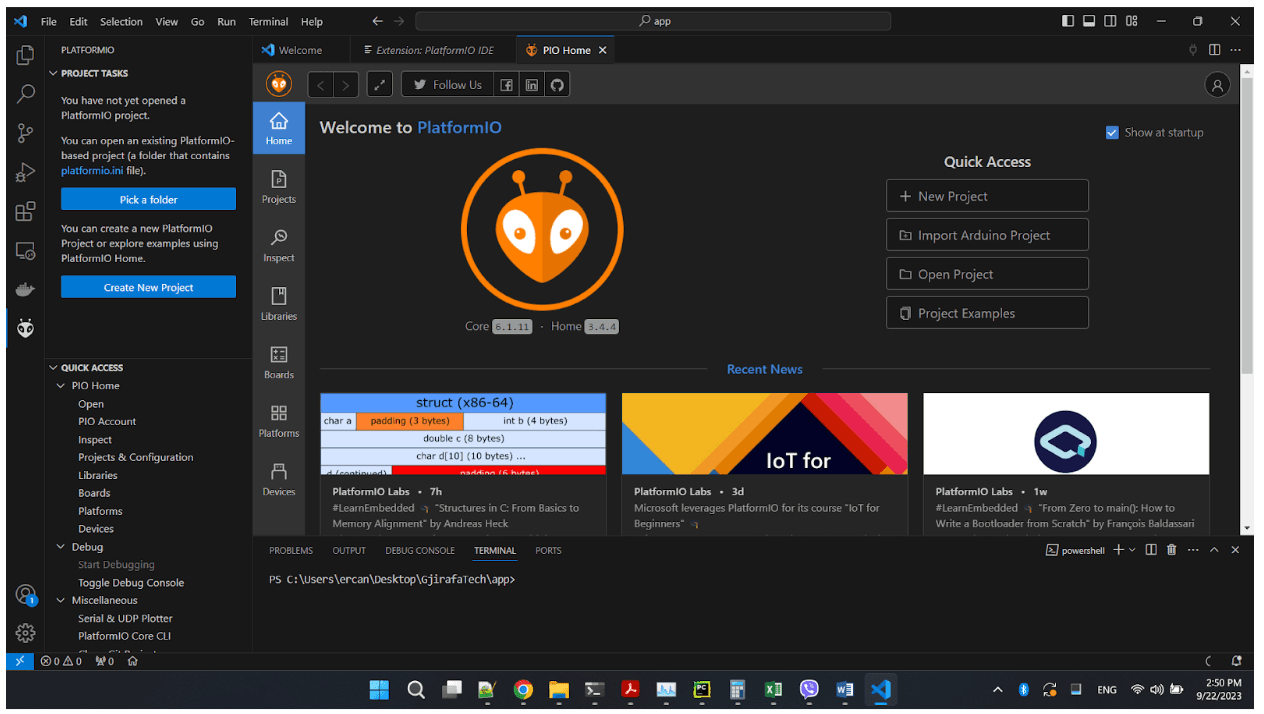The height and width of the screenshot is (714, 1264).
Task: Switch to the DEBUG CONSOLE panel tab
Action: pyautogui.click(x=420, y=550)
